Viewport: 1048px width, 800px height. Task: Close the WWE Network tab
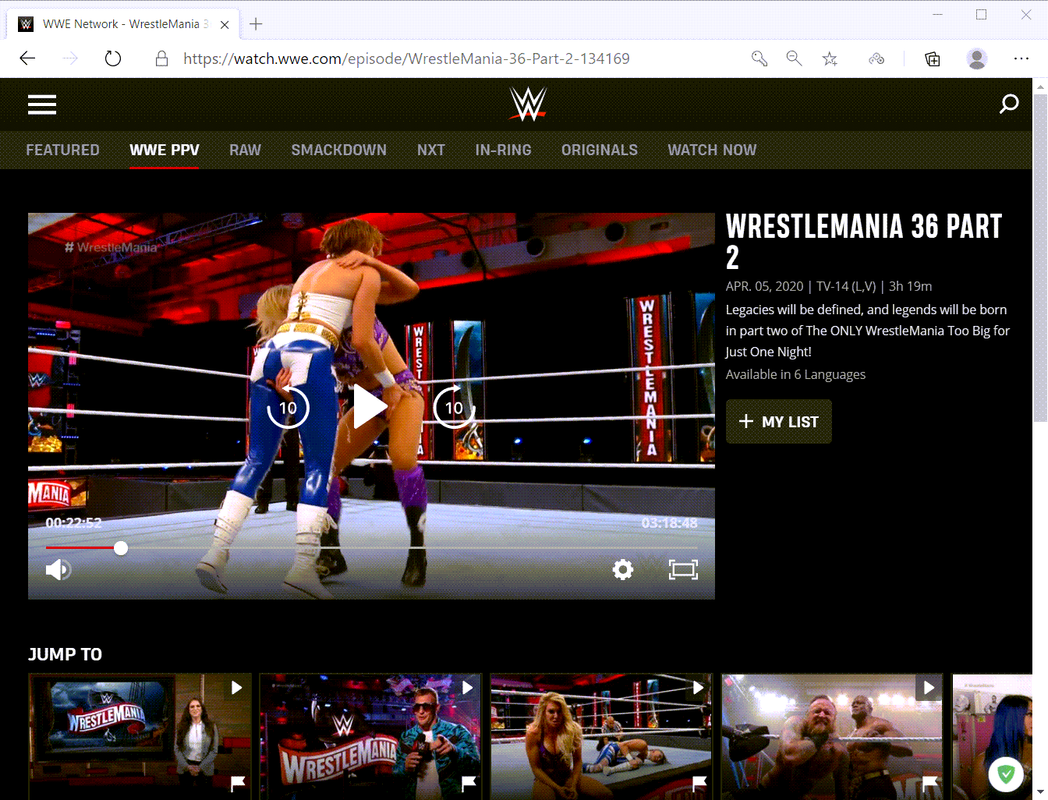[225, 25]
